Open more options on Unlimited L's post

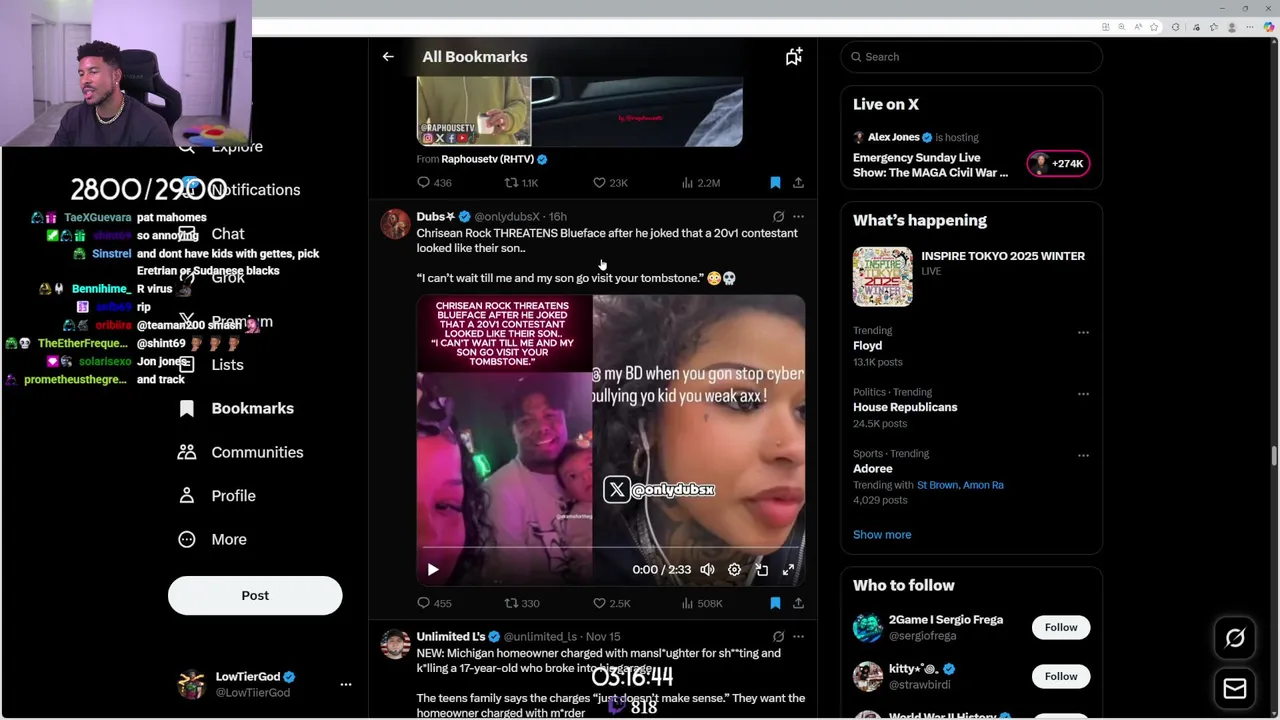point(798,636)
